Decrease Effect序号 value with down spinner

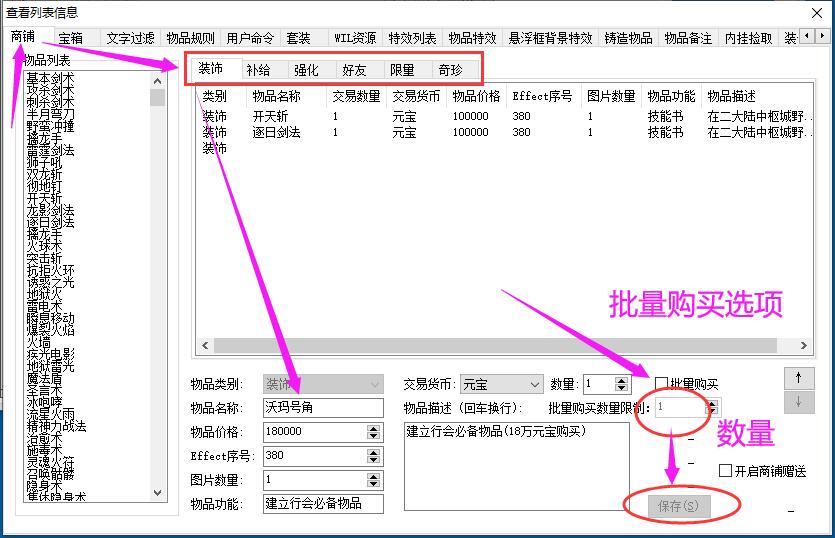pyautogui.click(x=374, y=460)
